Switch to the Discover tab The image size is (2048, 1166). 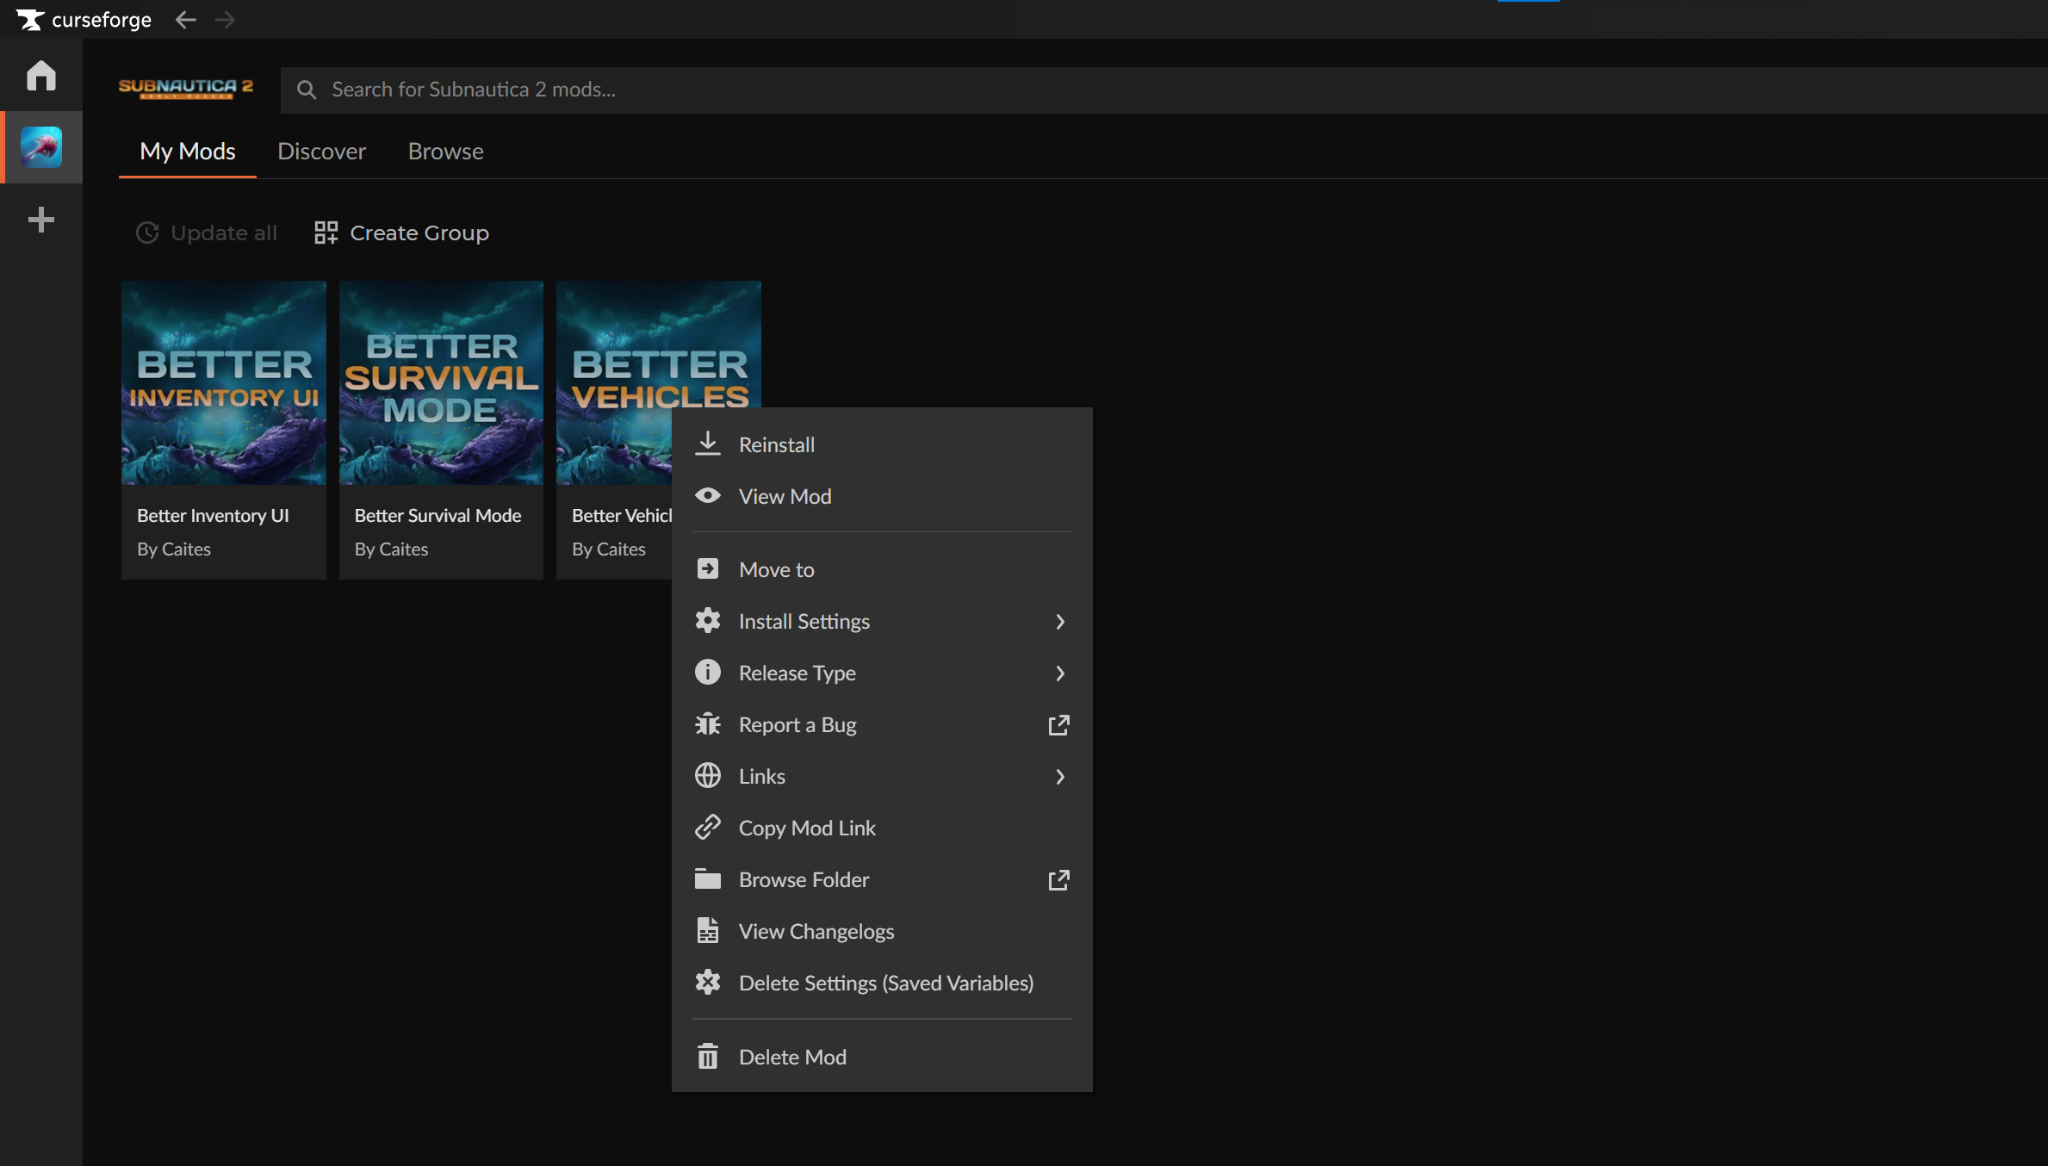point(321,151)
